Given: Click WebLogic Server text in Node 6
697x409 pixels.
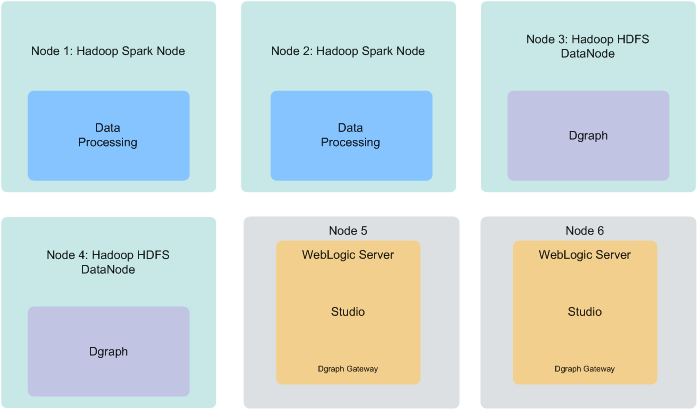Looking at the screenshot, I should (x=585, y=255).
